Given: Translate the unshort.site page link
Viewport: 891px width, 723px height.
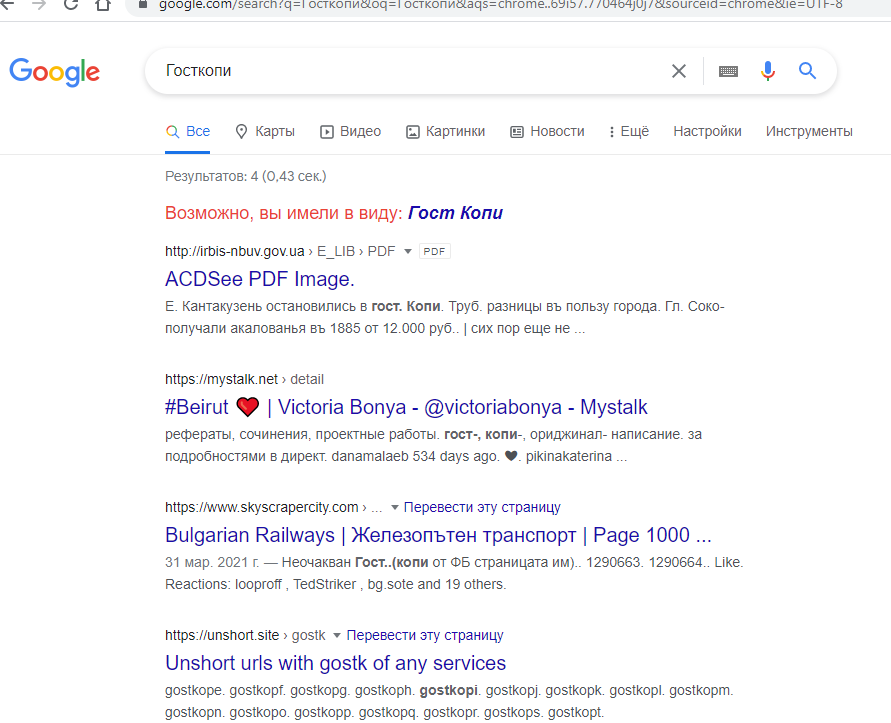Looking at the screenshot, I should pos(425,635).
